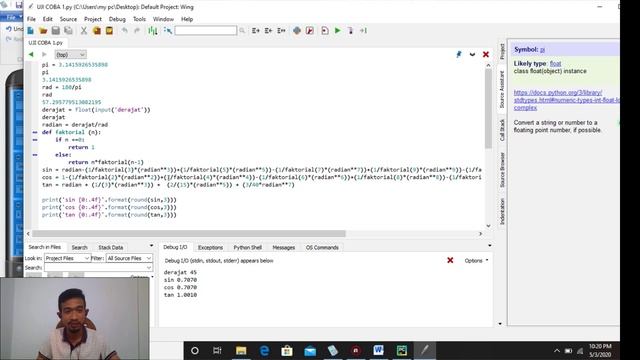Open the bottom-left panel tab menu arrow
The height and width of the screenshot is (360, 640).
(x=151, y=246)
